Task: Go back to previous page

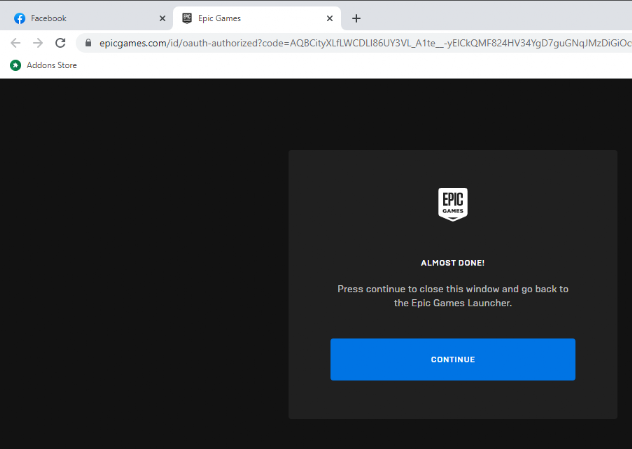Action: [15, 43]
